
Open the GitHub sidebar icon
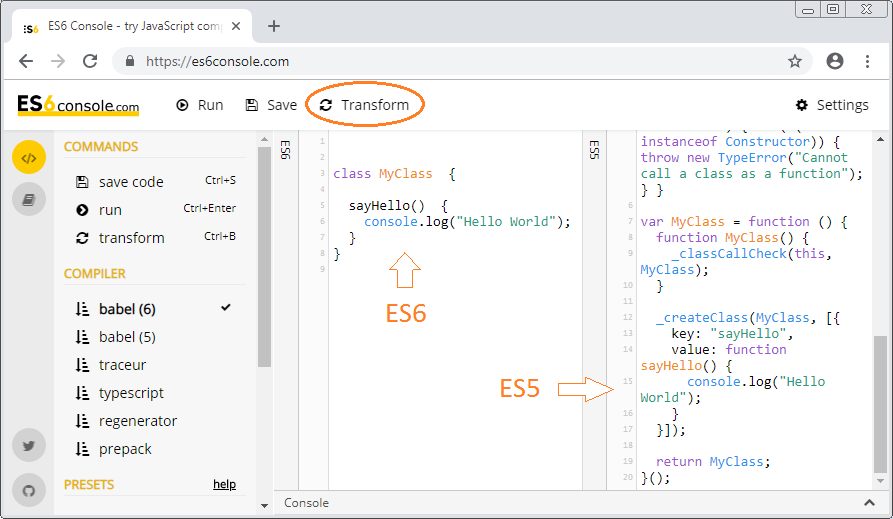click(x=29, y=490)
